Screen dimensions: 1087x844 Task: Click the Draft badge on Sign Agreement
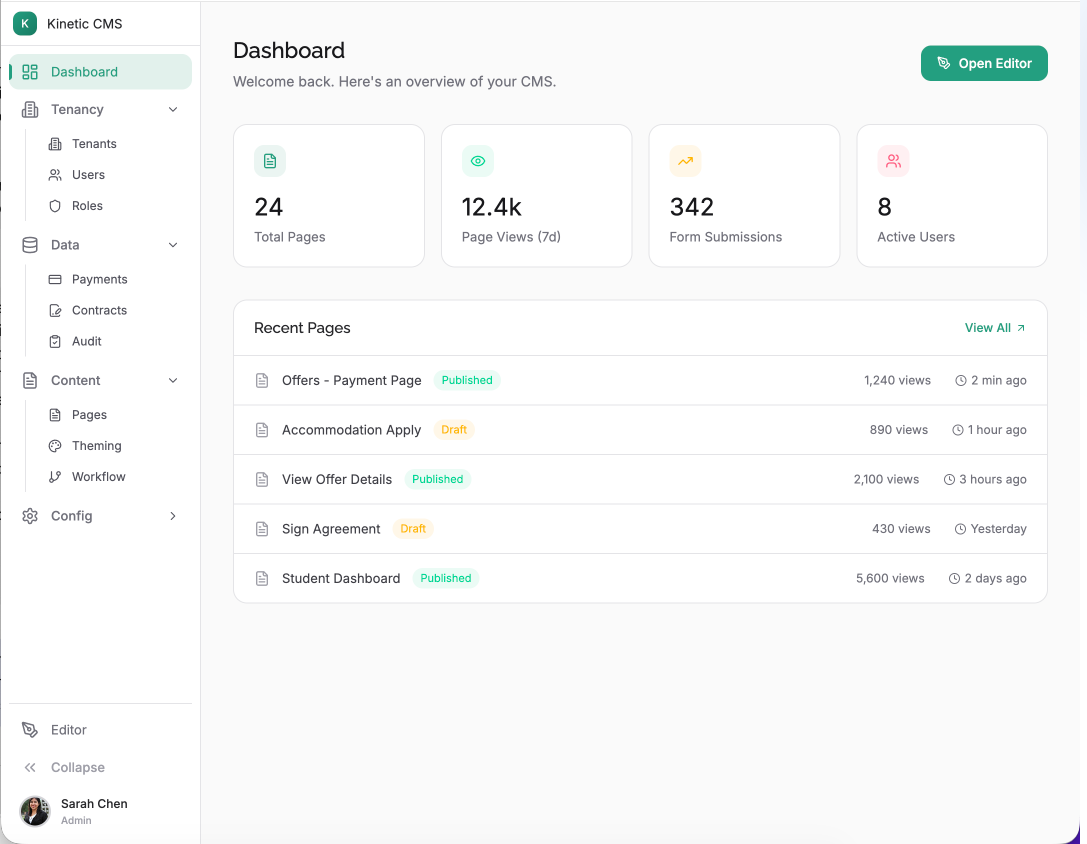click(413, 528)
